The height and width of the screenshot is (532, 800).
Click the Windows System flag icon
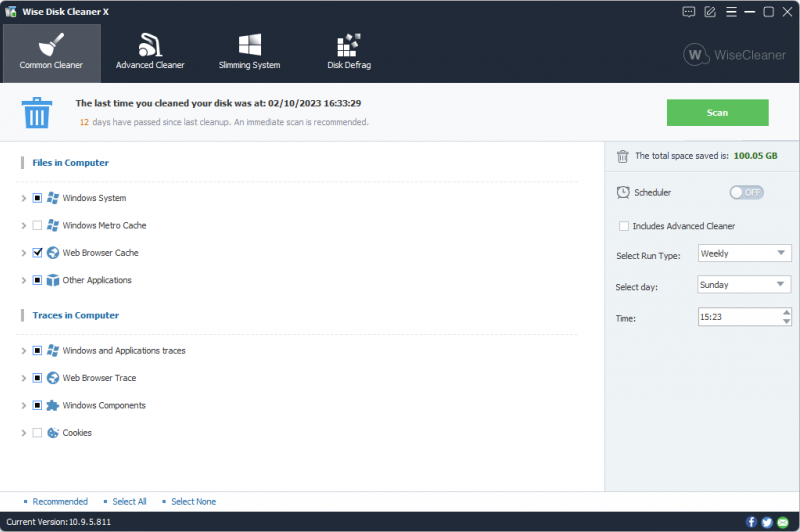[x=53, y=198]
